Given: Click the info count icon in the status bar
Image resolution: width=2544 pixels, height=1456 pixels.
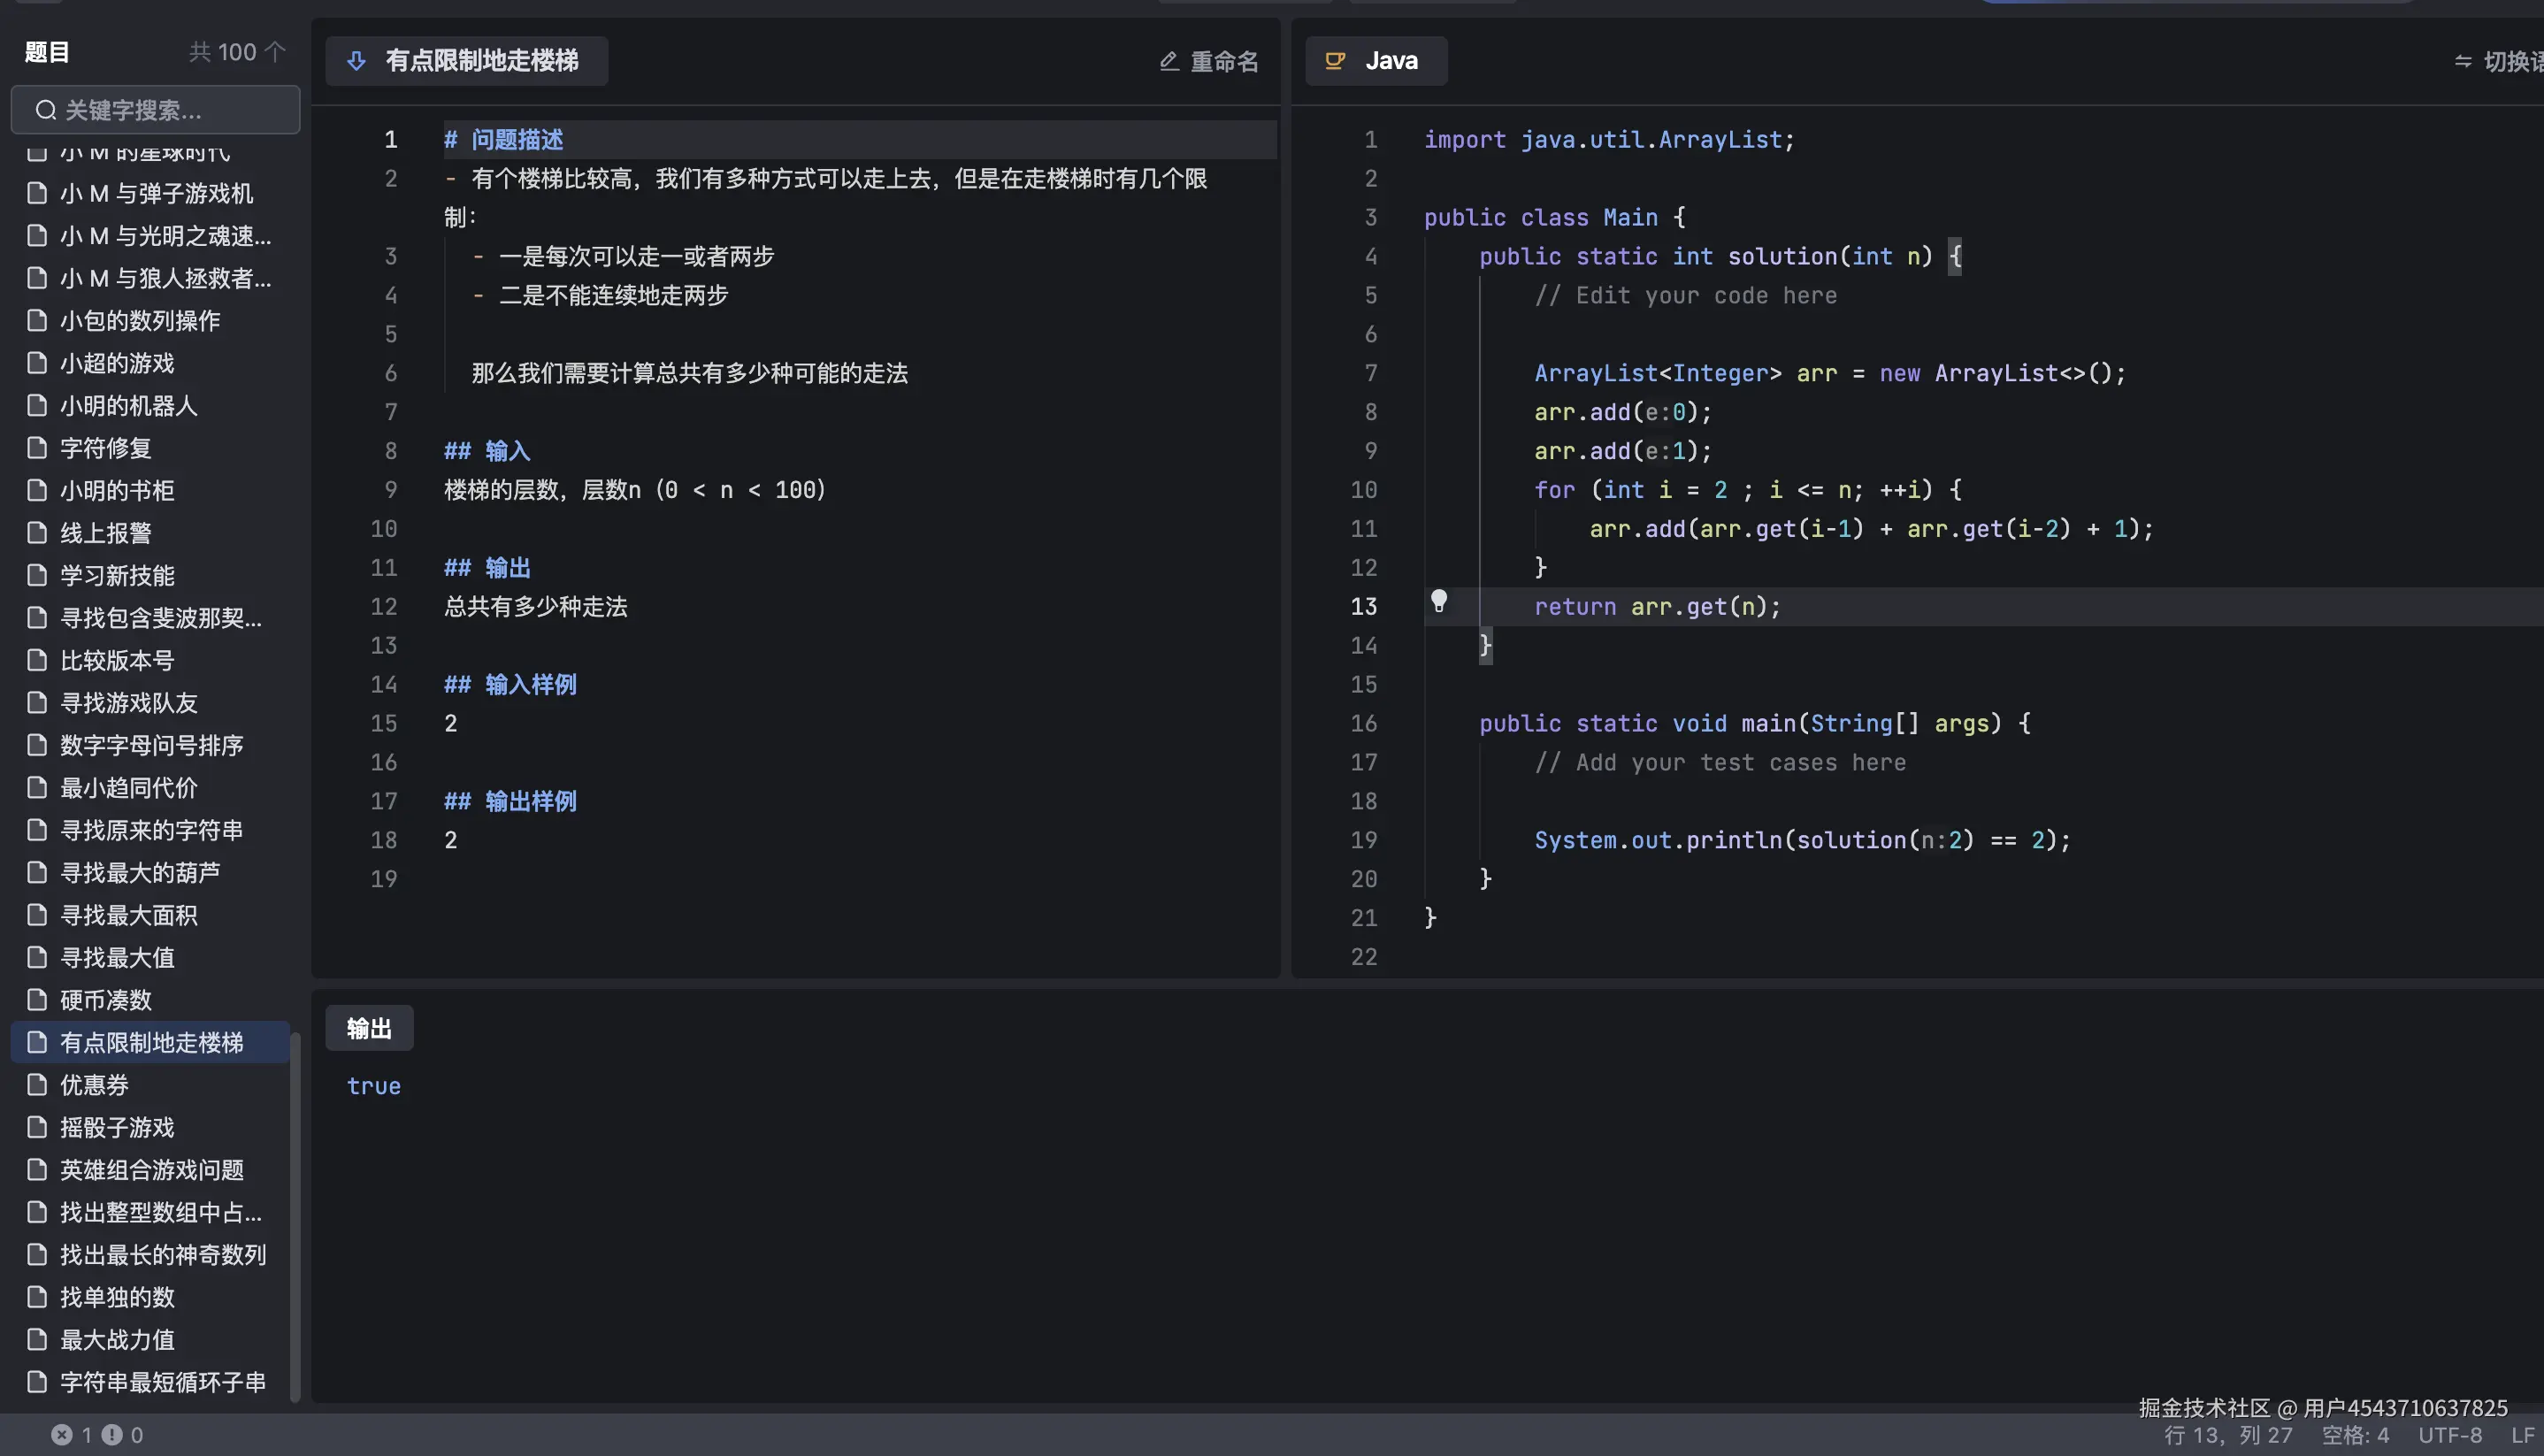Looking at the screenshot, I should click(x=112, y=1434).
